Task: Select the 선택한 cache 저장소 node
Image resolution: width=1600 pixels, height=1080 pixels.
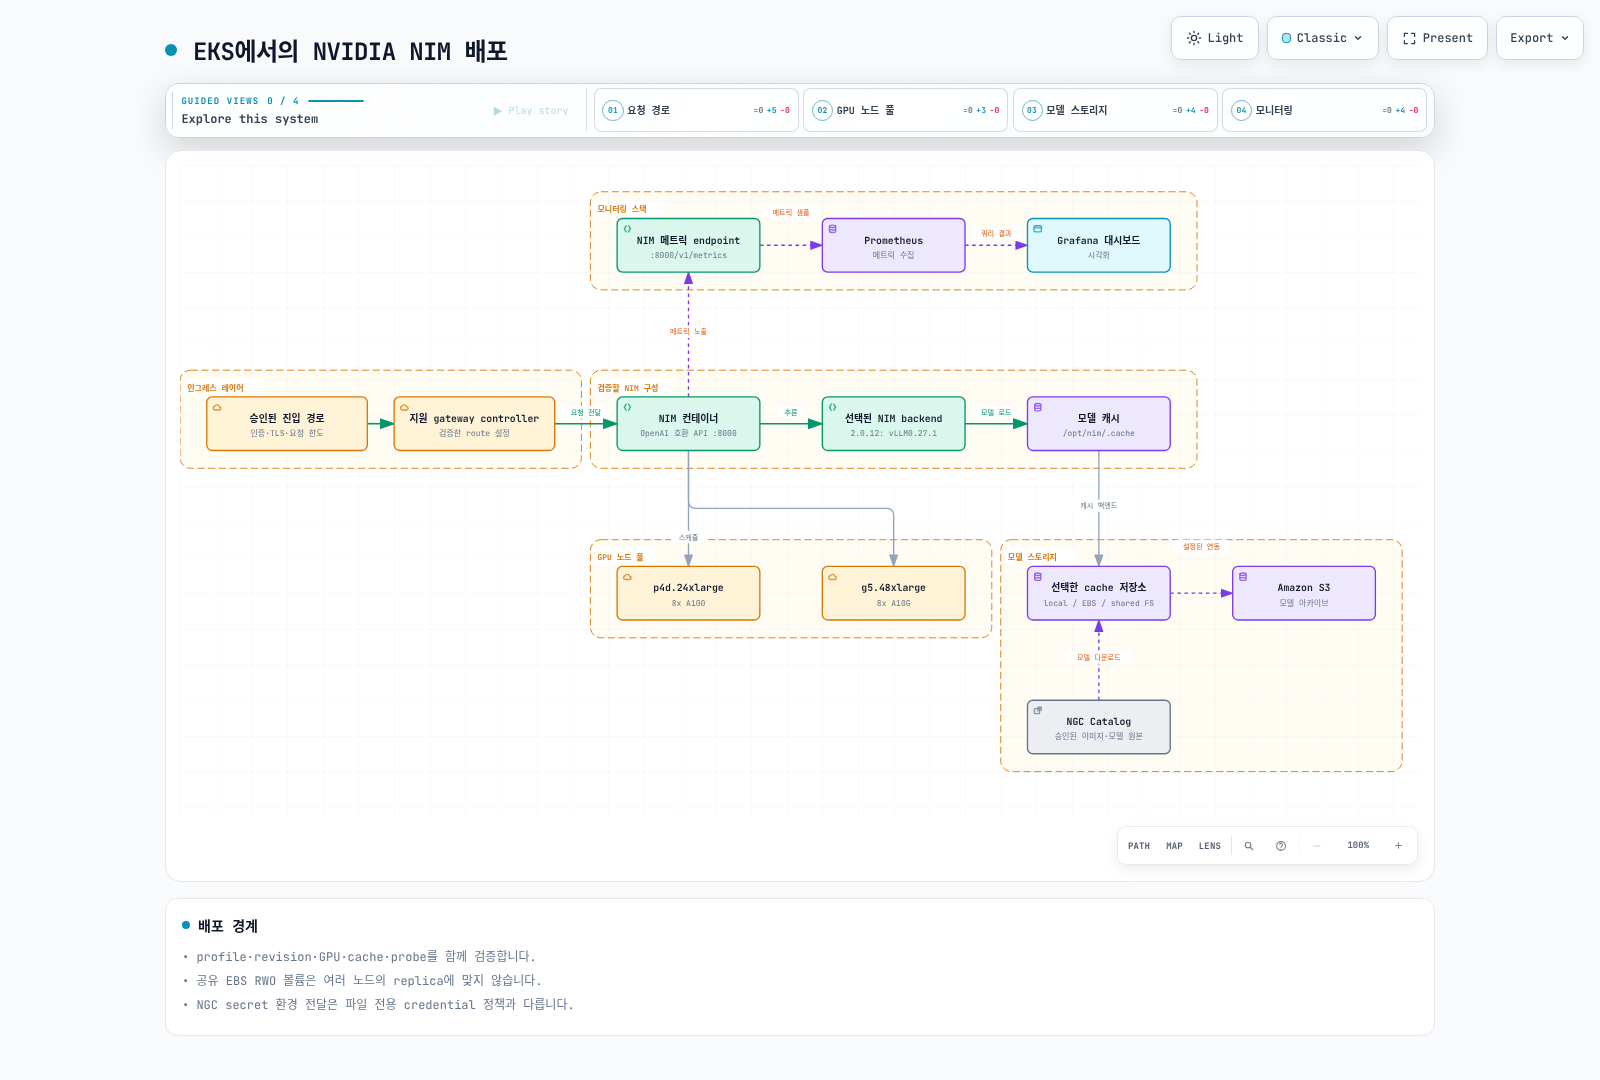Action: (1098, 594)
